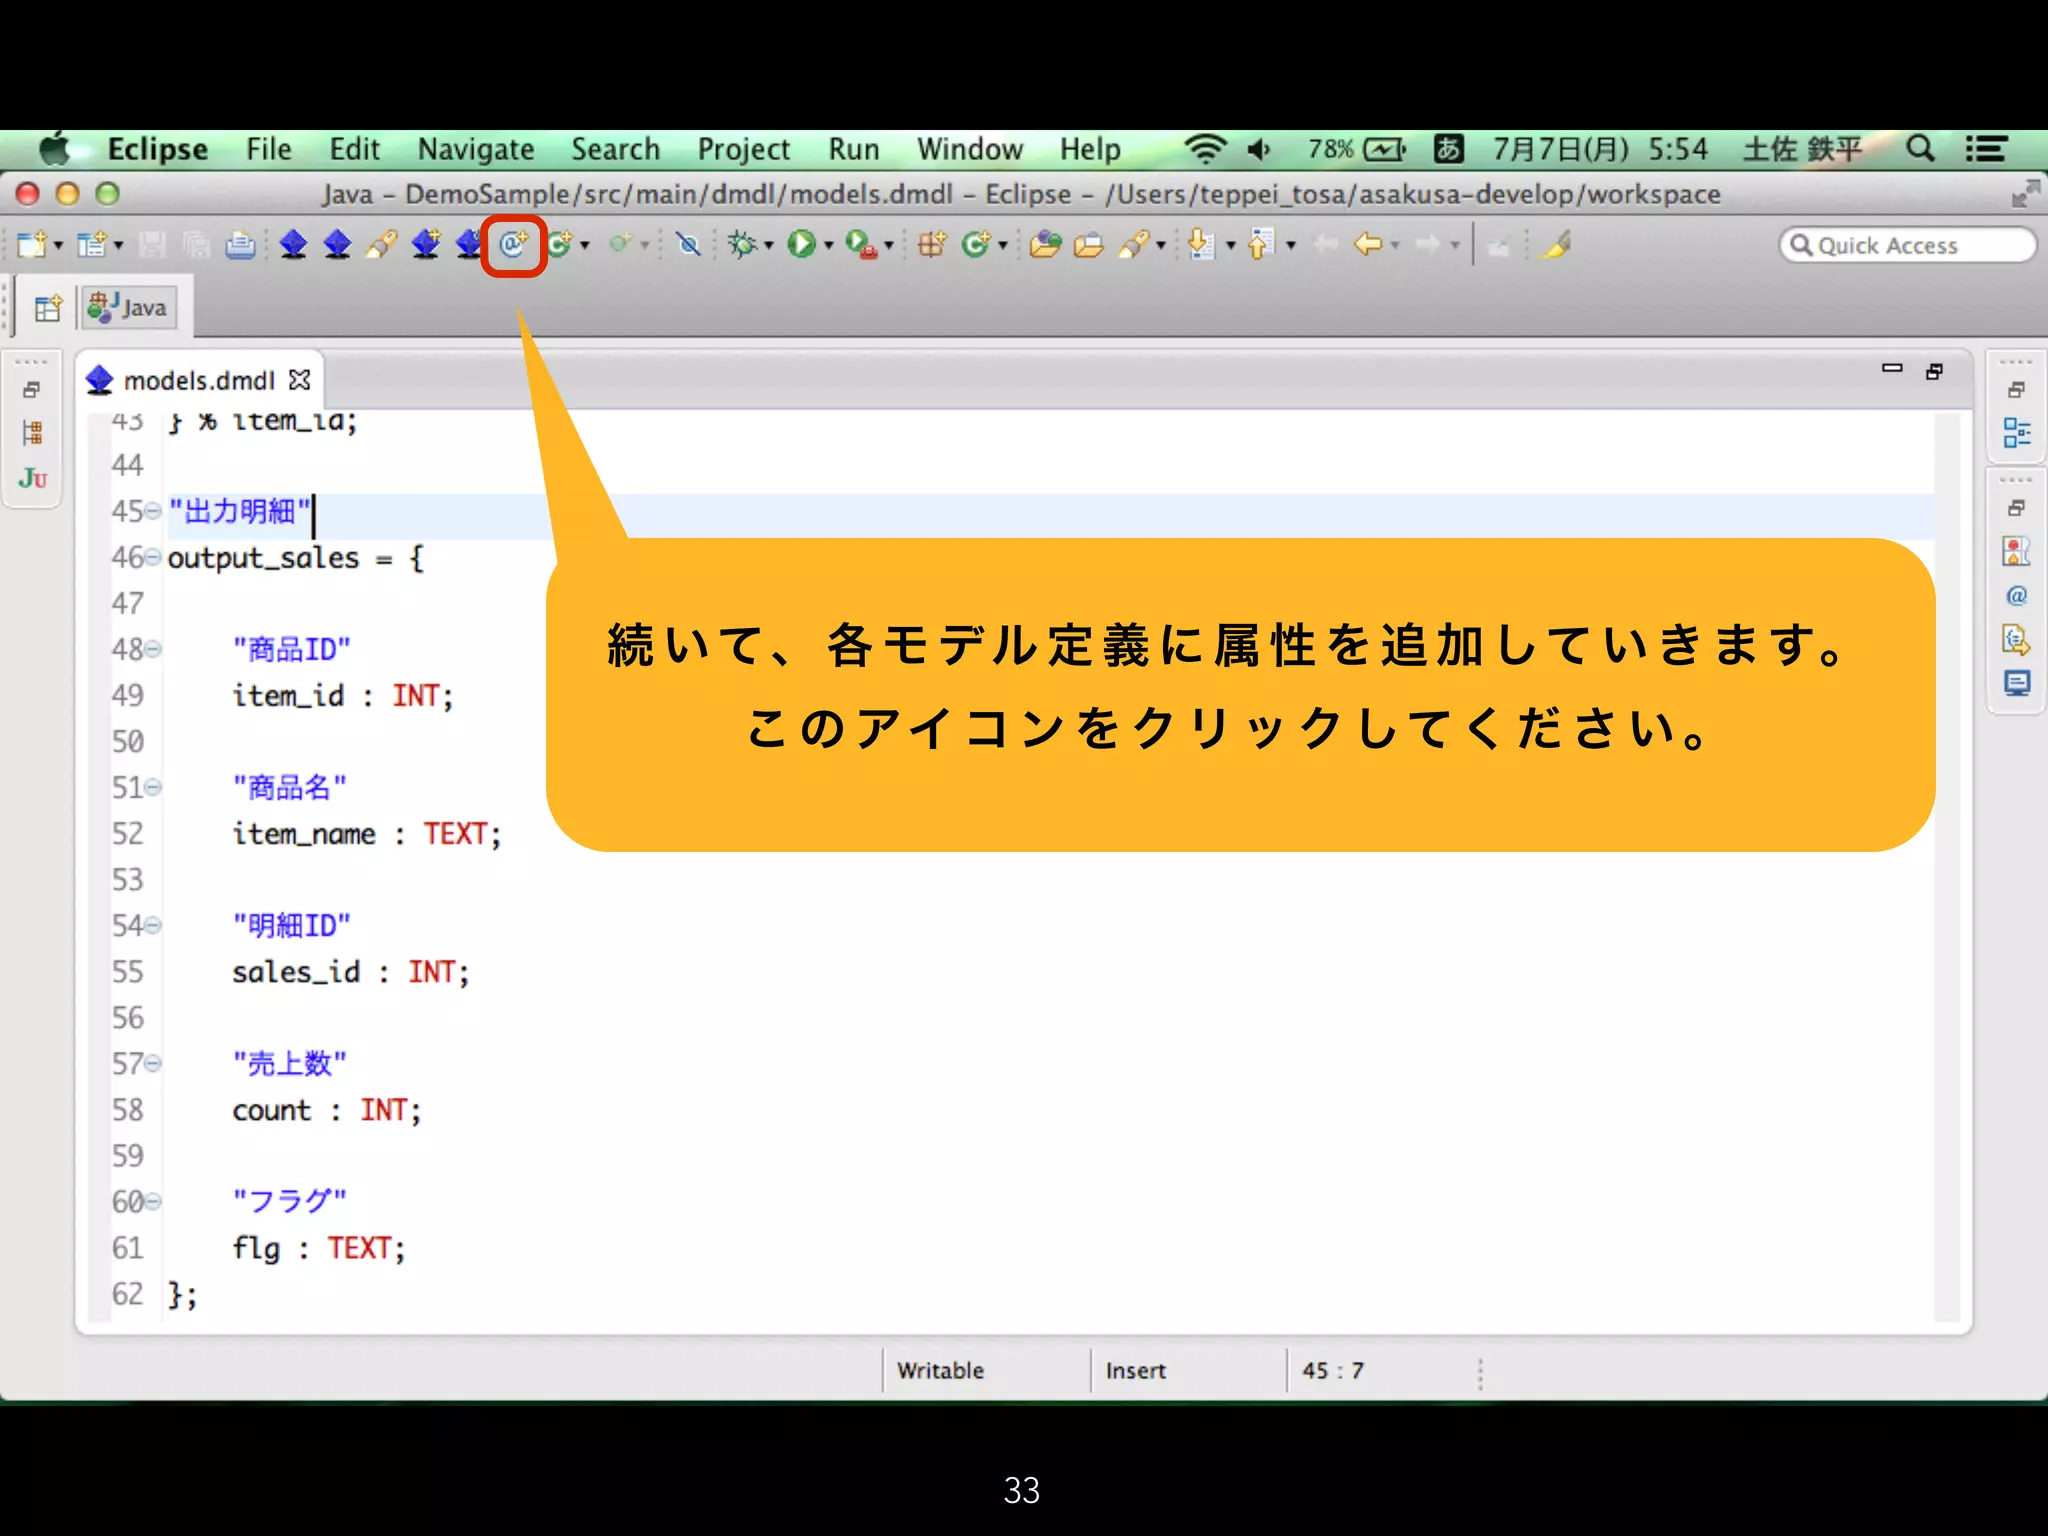Click the Open Type folder icon
This screenshot has height=1536, width=2048.
point(1045,245)
